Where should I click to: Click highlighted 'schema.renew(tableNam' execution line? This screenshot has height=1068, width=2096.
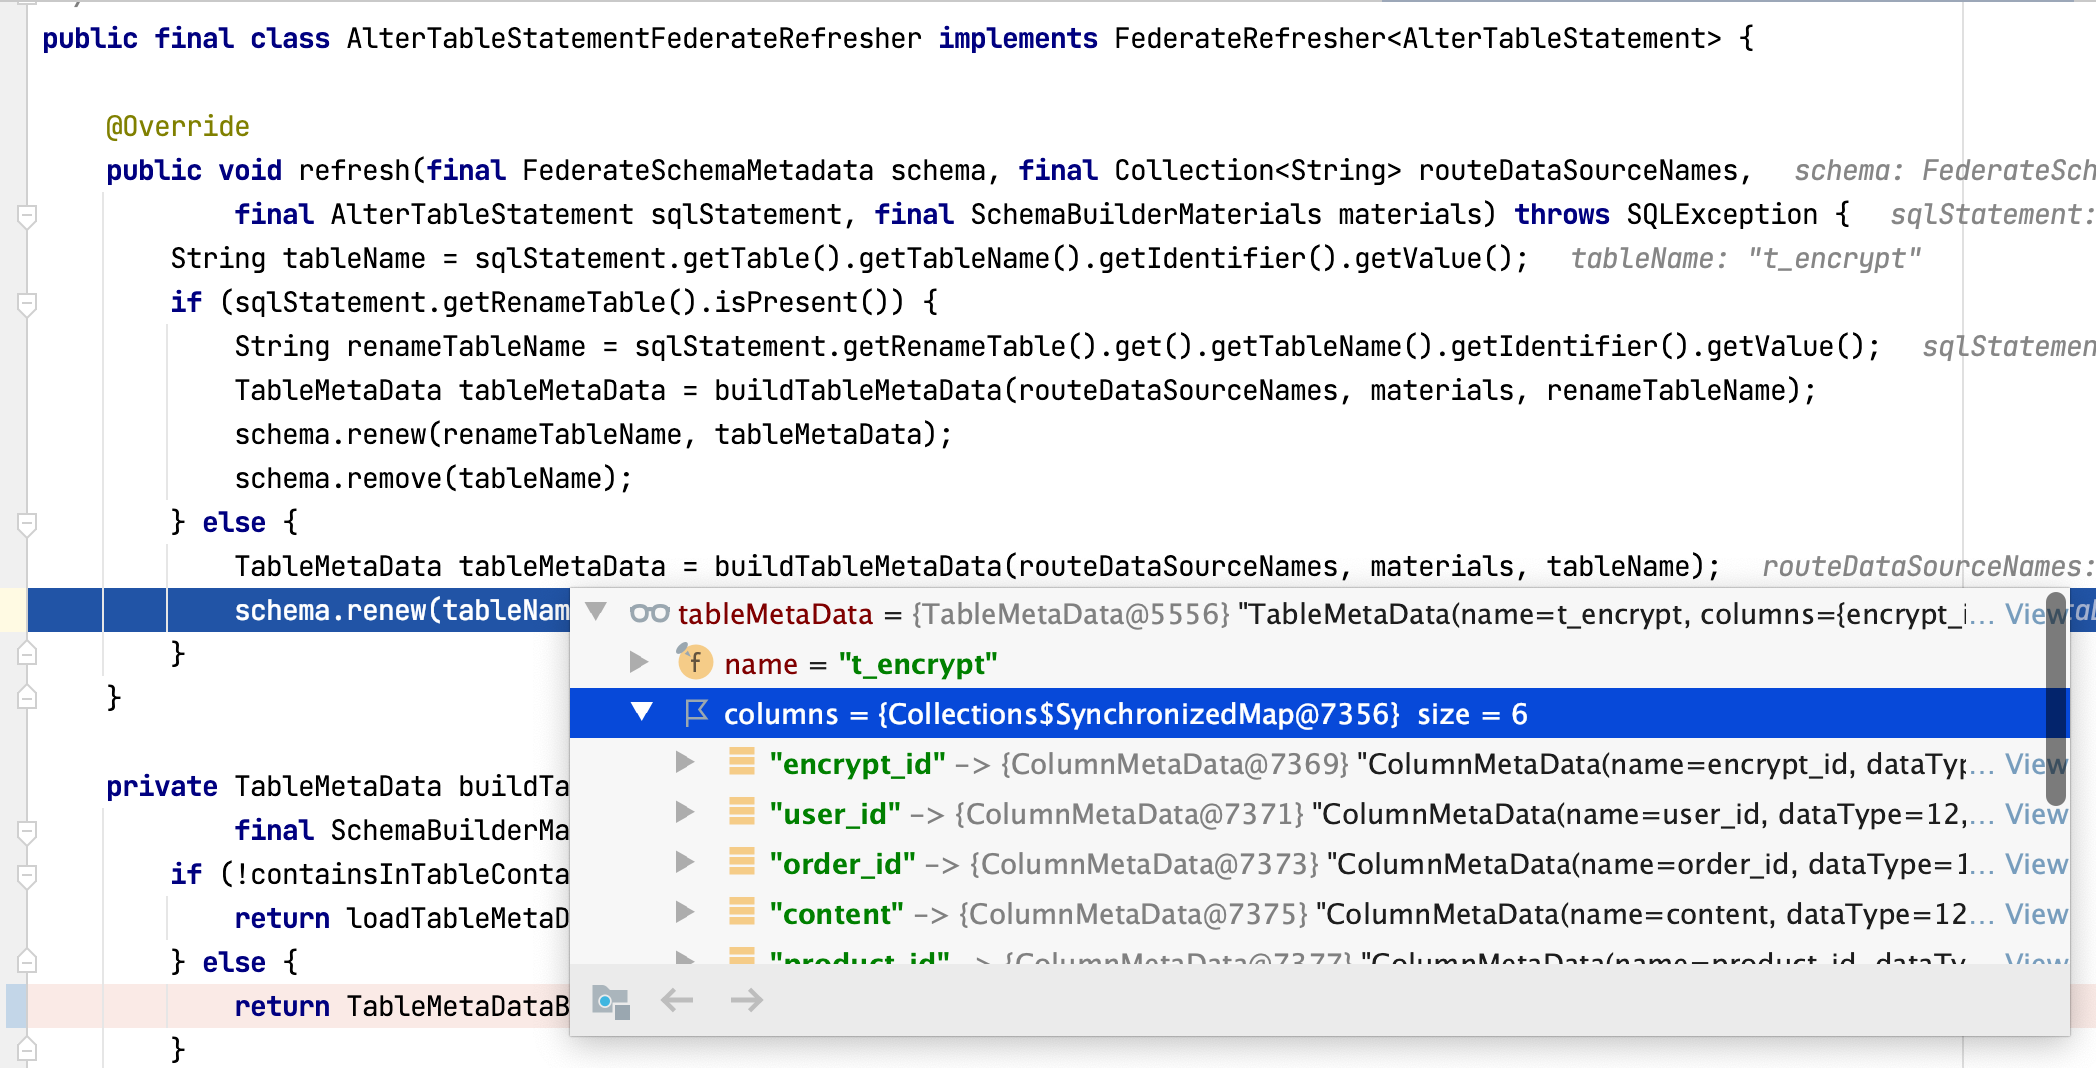point(402,610)
